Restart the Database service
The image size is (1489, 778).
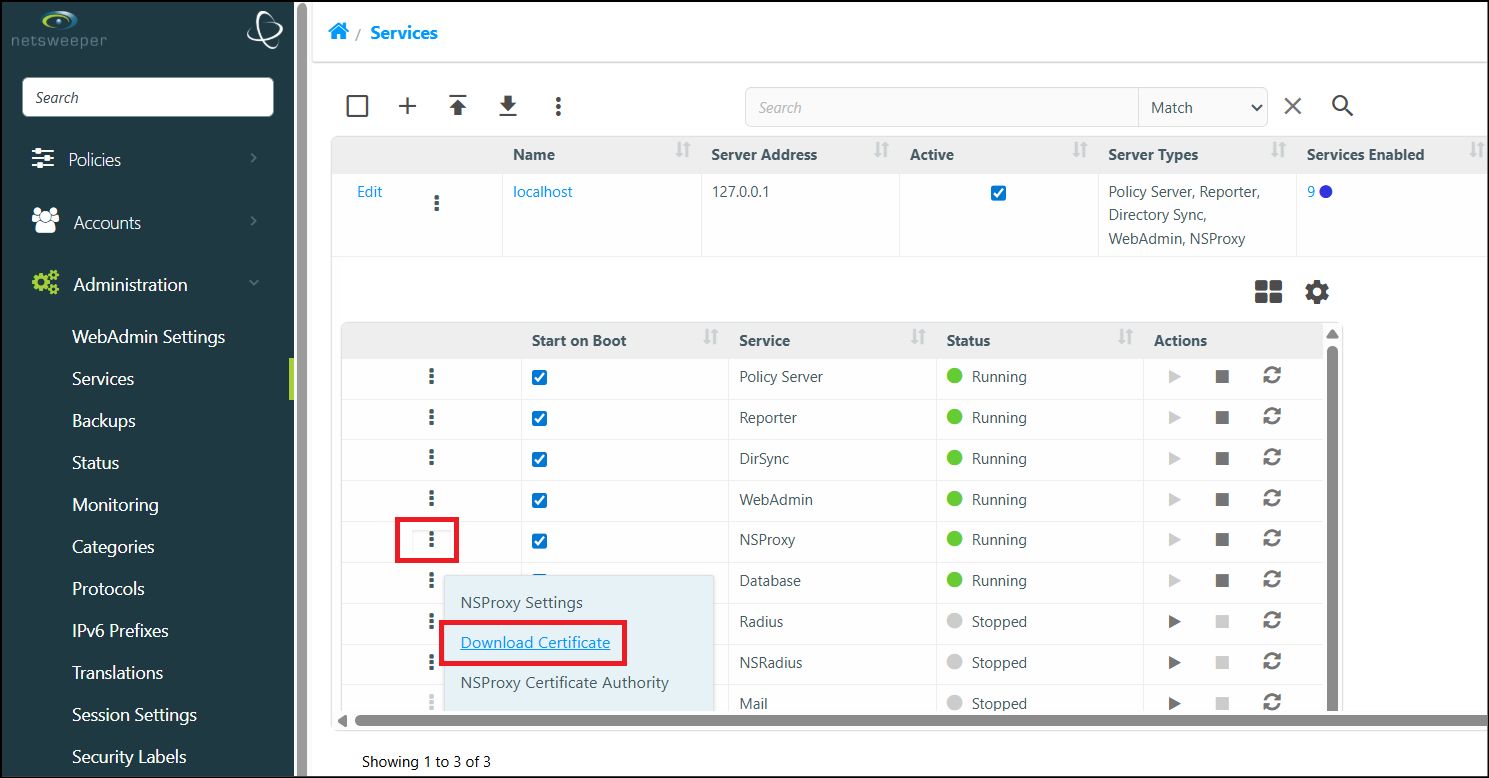(x=1272, y=580)
